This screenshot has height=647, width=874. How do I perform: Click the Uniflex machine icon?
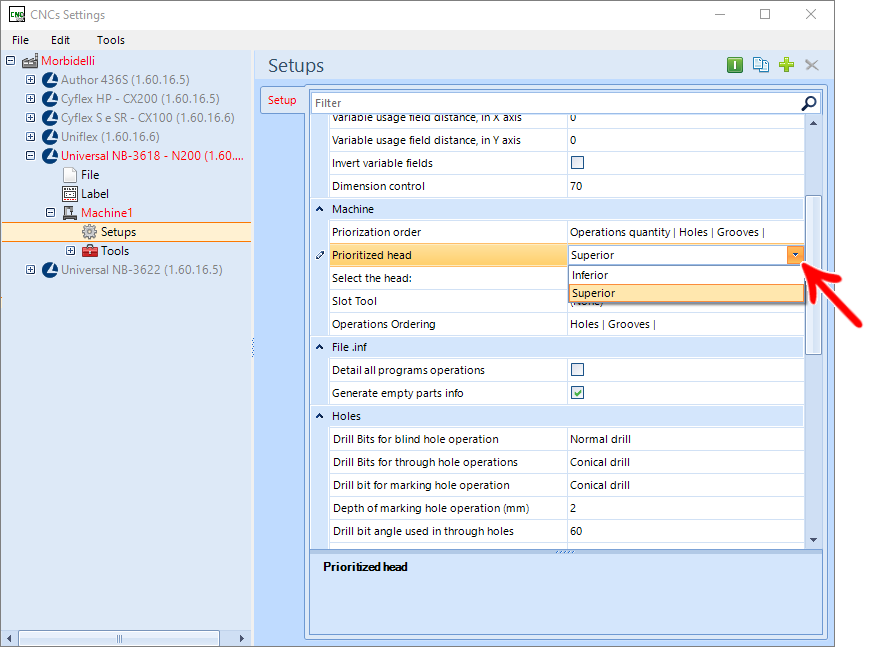tap(50, 137)
